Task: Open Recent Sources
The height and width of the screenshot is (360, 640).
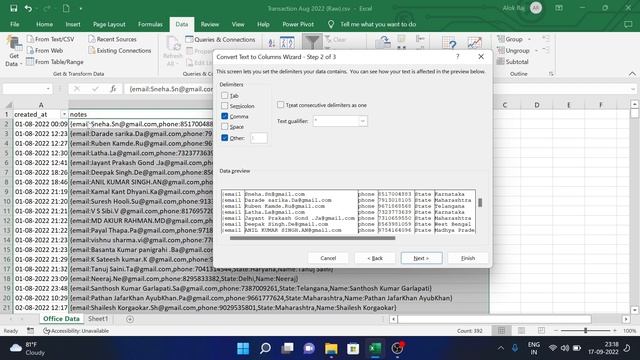Action: [x=112, y=39]
